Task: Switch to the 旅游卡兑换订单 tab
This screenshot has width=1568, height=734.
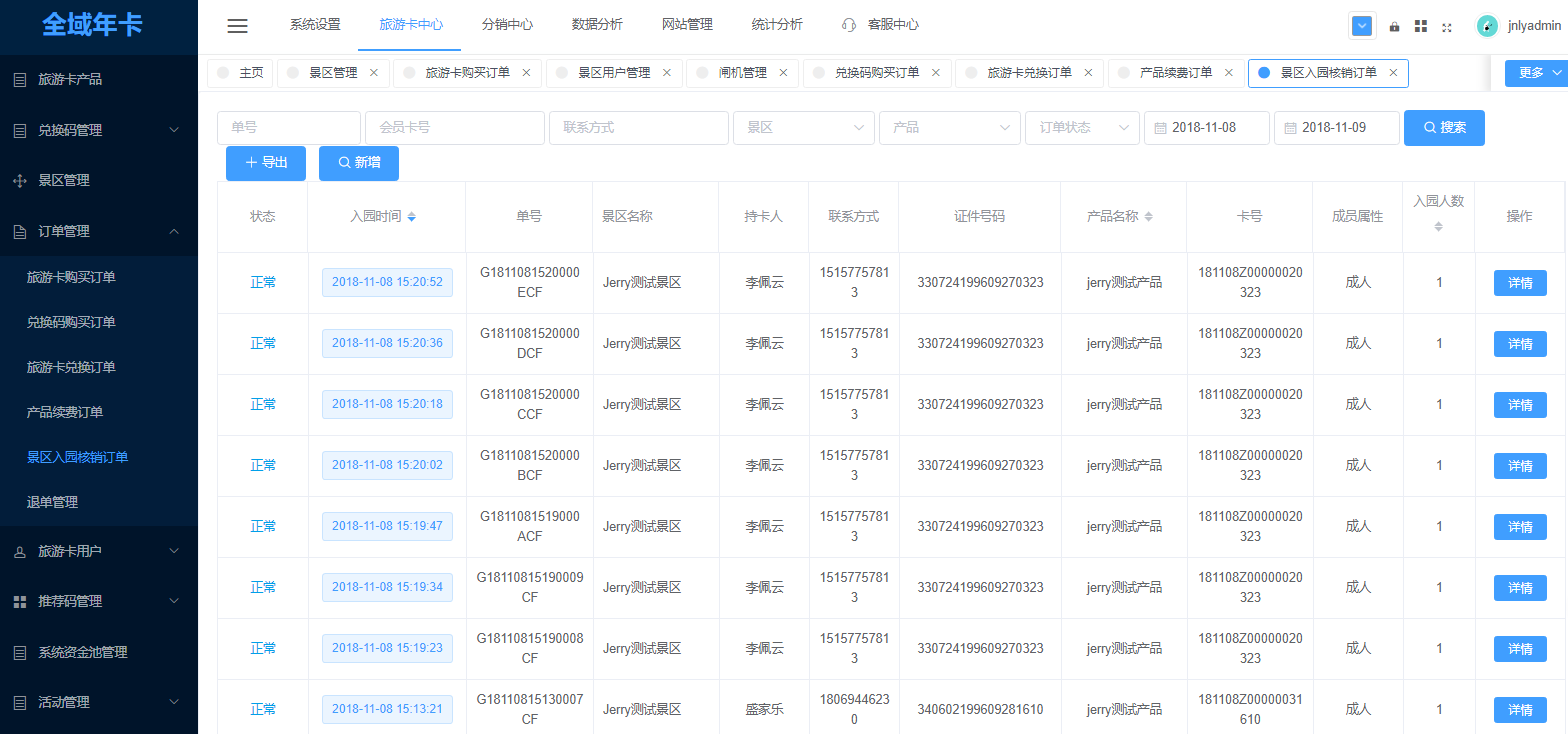Action: tap(1029, 73)
